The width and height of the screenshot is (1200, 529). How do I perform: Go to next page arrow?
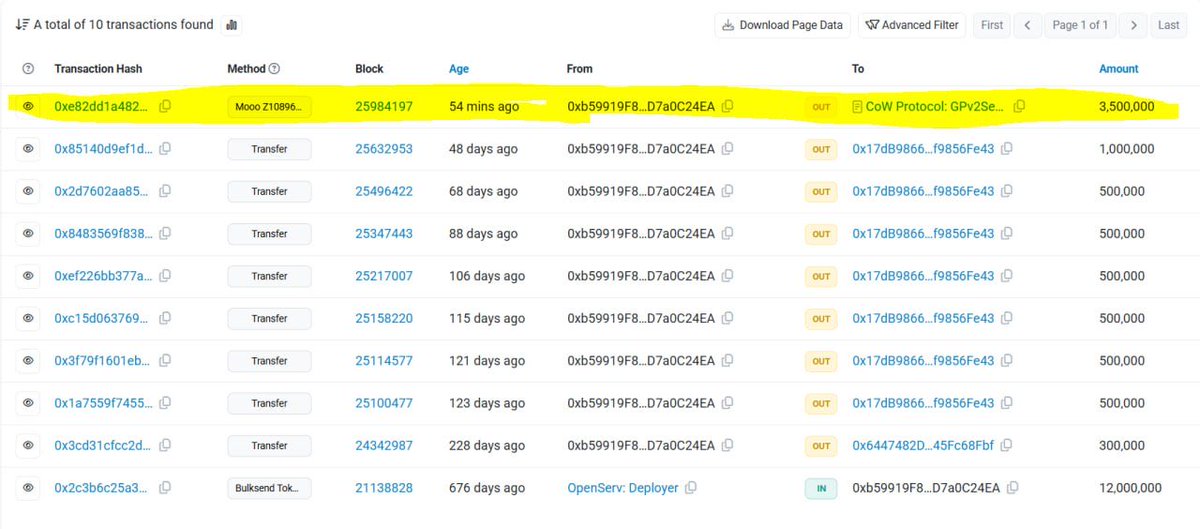(x=1132, y=25)
